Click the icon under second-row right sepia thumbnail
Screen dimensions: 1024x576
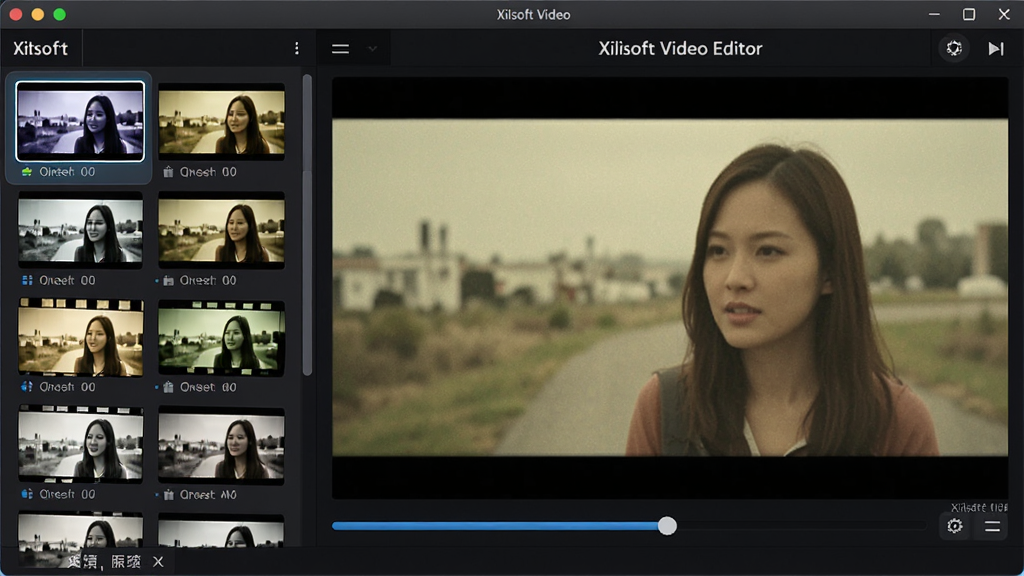(168, 280)
